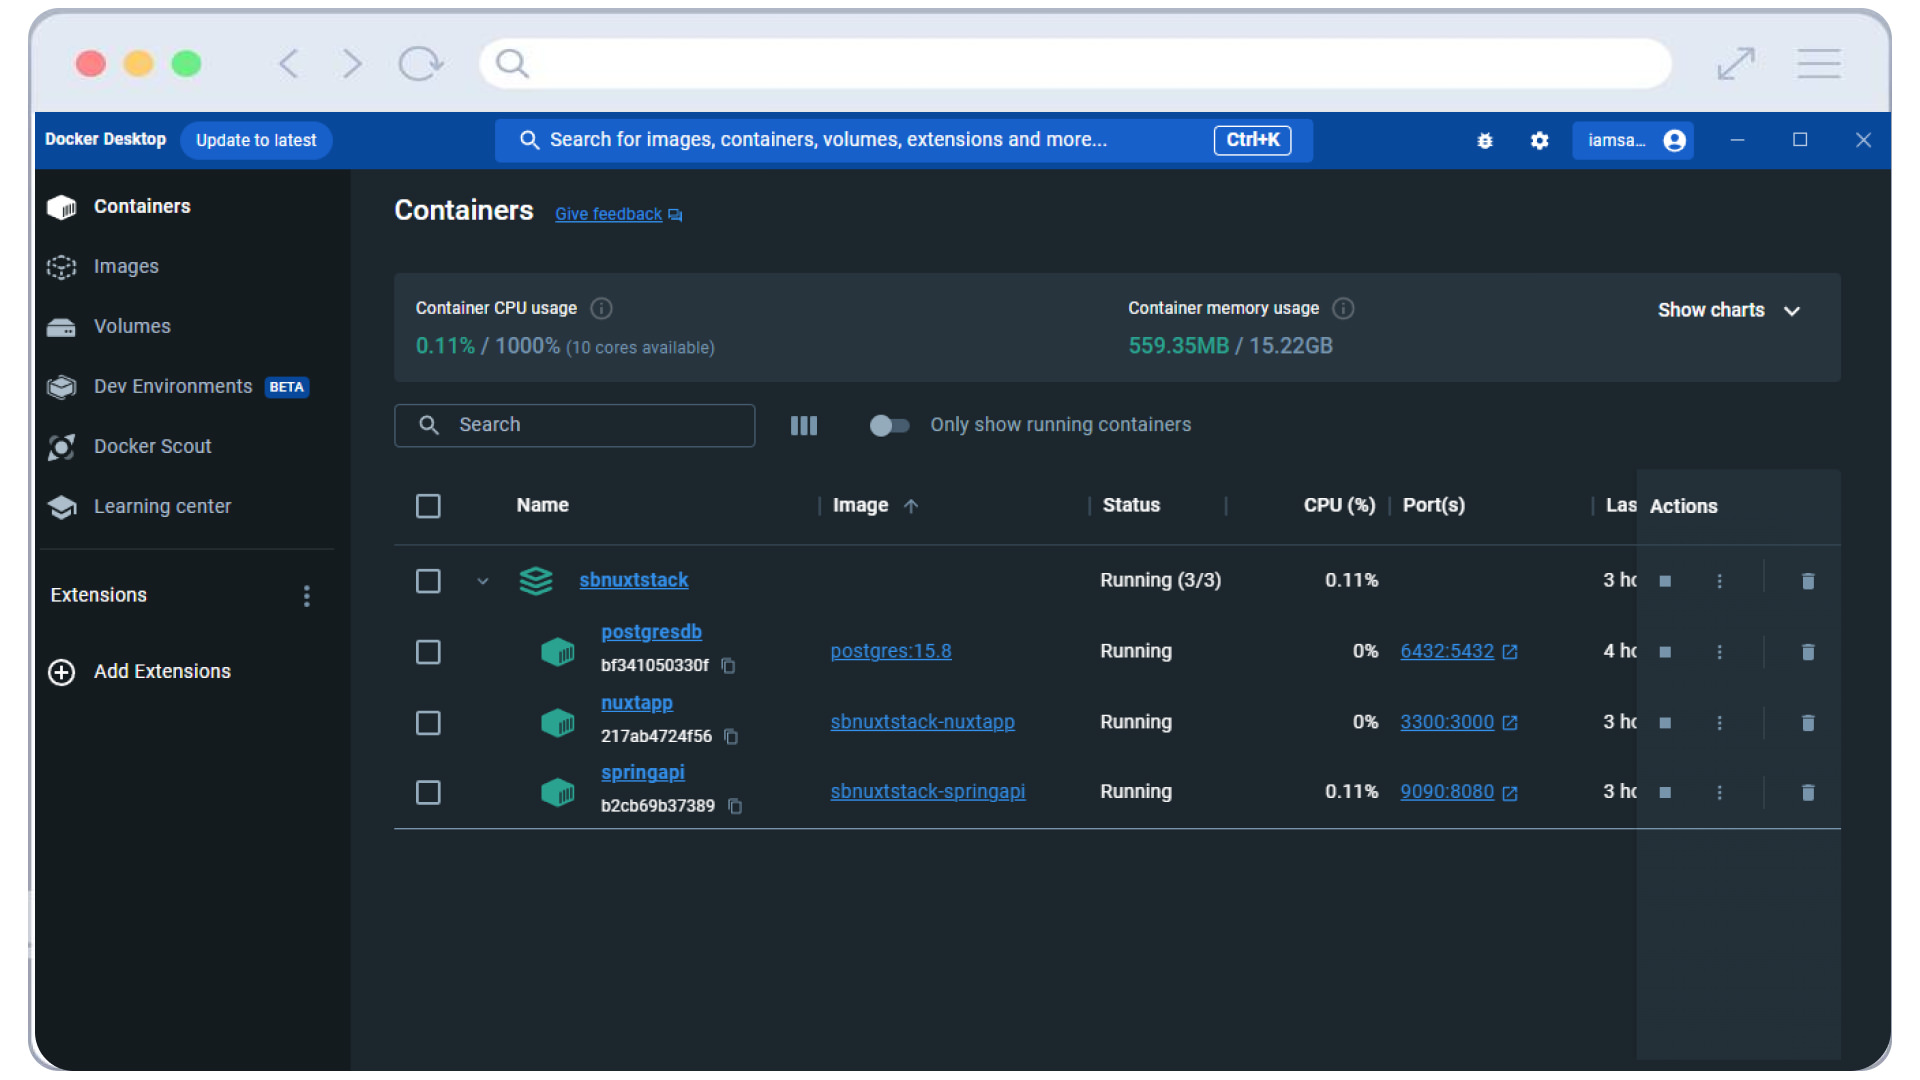Check the sbnuxtstack row checkbox
This screenshot has height=1080, width=1920.
click(x=428, y=581)
